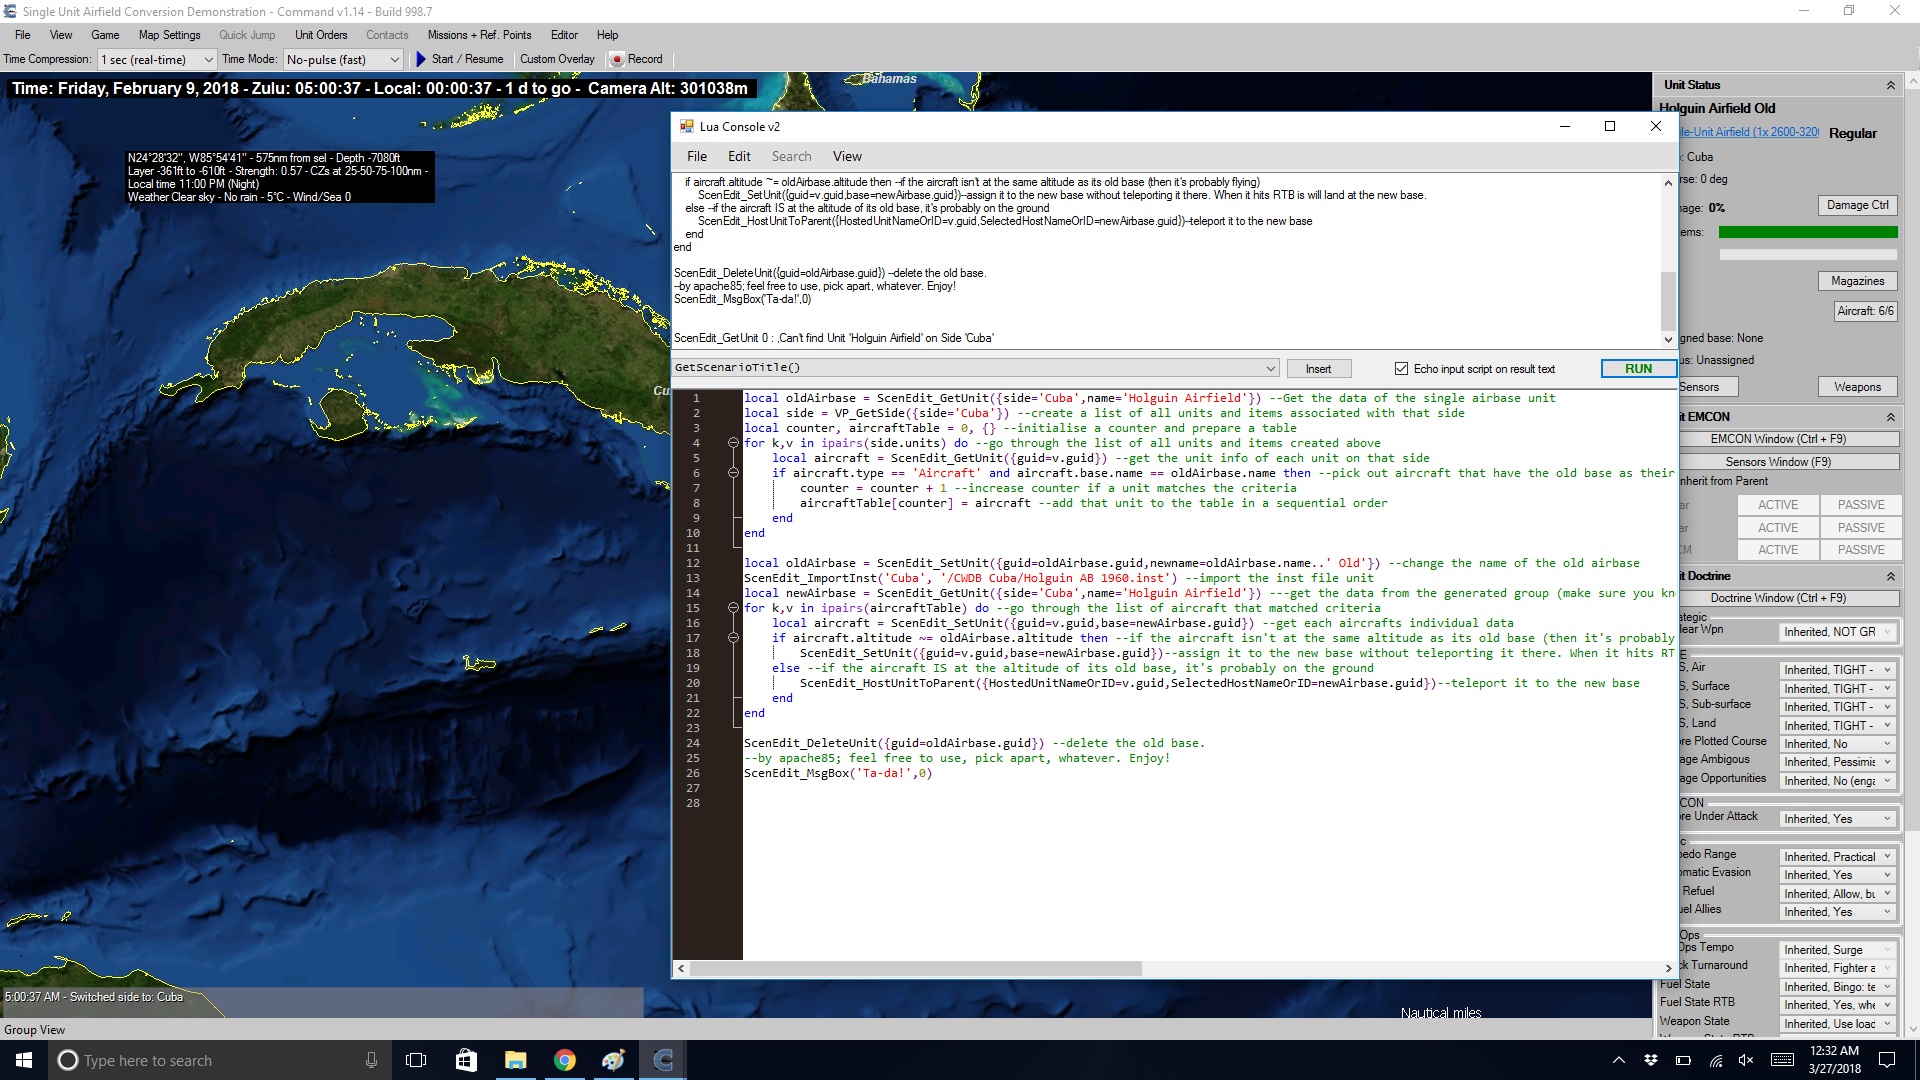The image size is (1920, 1080).
Task: Set second EMCON row to PASSIVE
Action: pos(1860,528)
